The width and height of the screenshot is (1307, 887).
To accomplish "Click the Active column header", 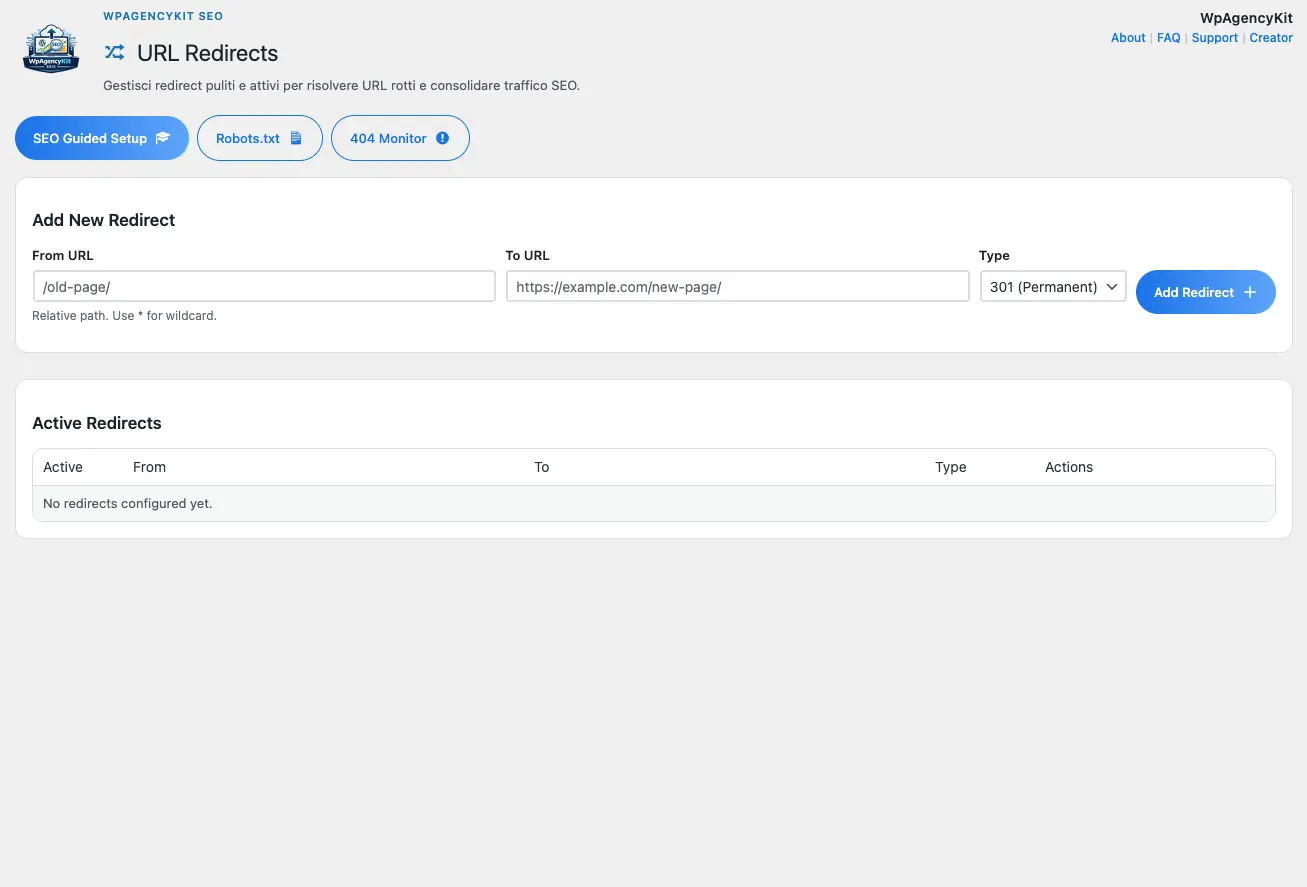I will pyautogui.click(x=63, y=467).
